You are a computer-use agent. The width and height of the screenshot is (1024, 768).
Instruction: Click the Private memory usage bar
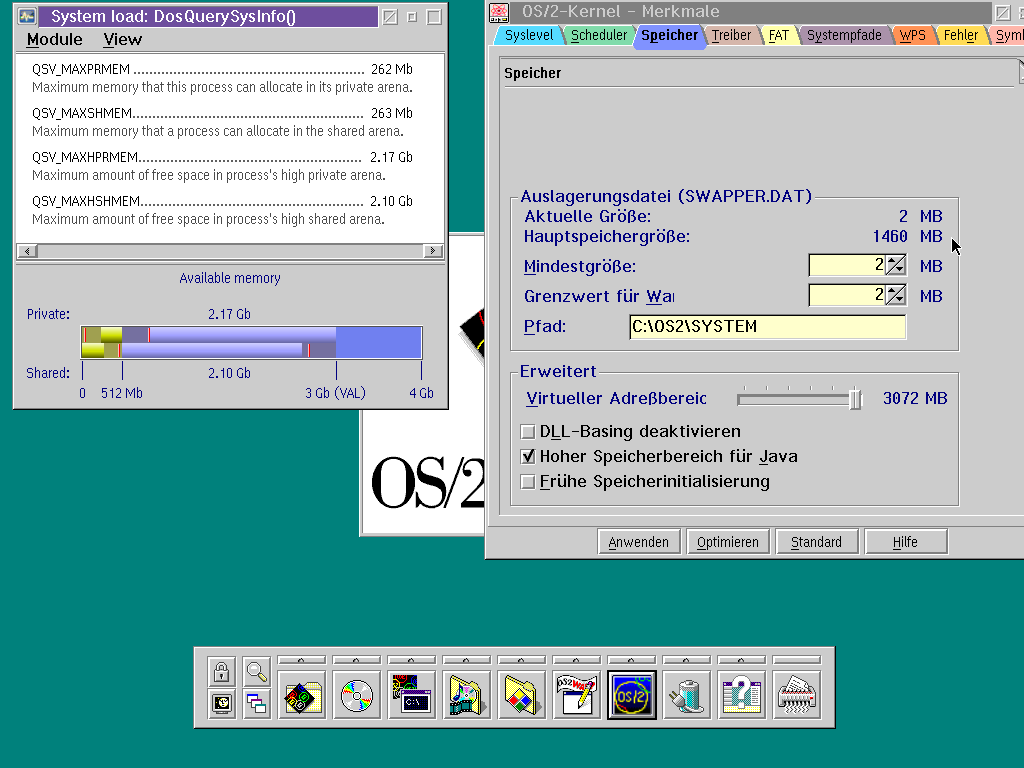pyautogui.click(x=251, y=334)
